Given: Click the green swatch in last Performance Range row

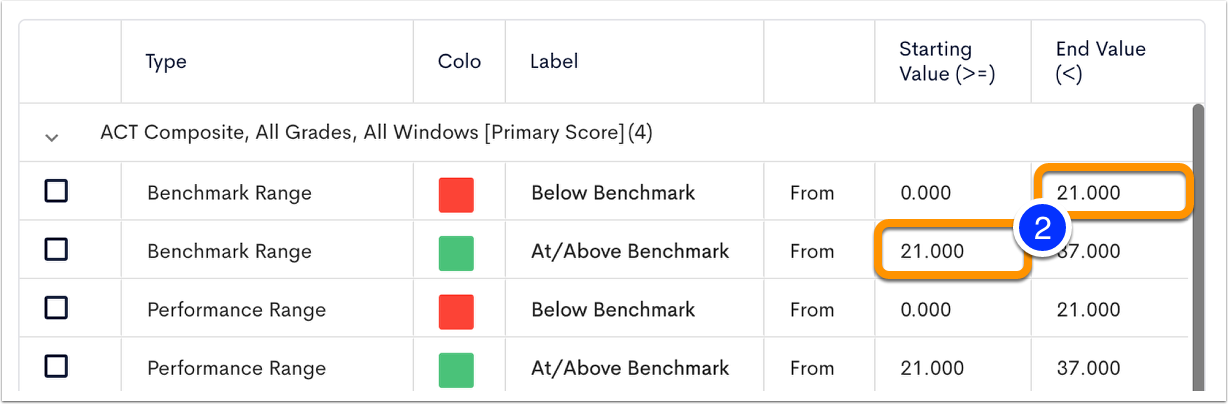Looking at the screenshot, I should coord(456,370).
